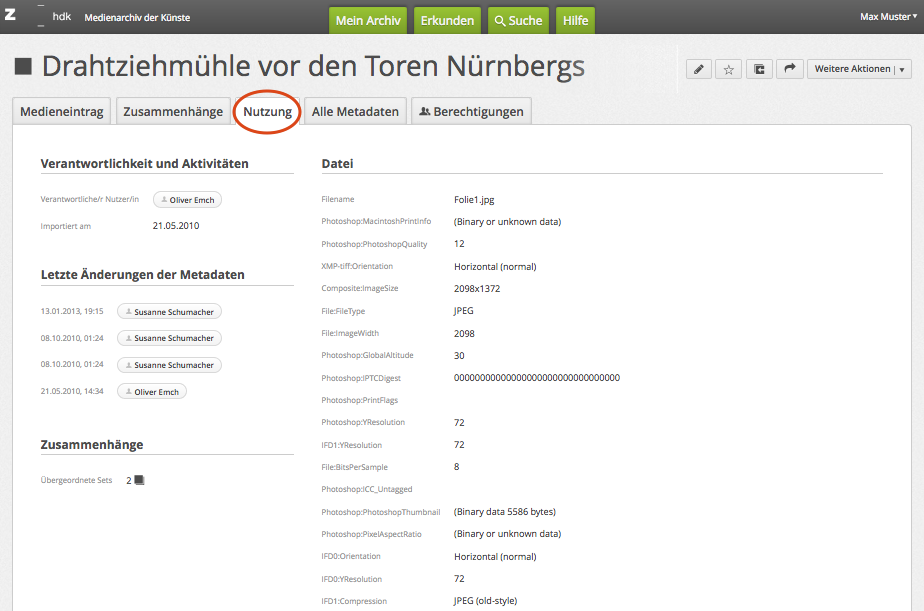924x611 pixels.
Task: Click the sets icon beside Übergeordnete Sets
Action: [139, 480]
